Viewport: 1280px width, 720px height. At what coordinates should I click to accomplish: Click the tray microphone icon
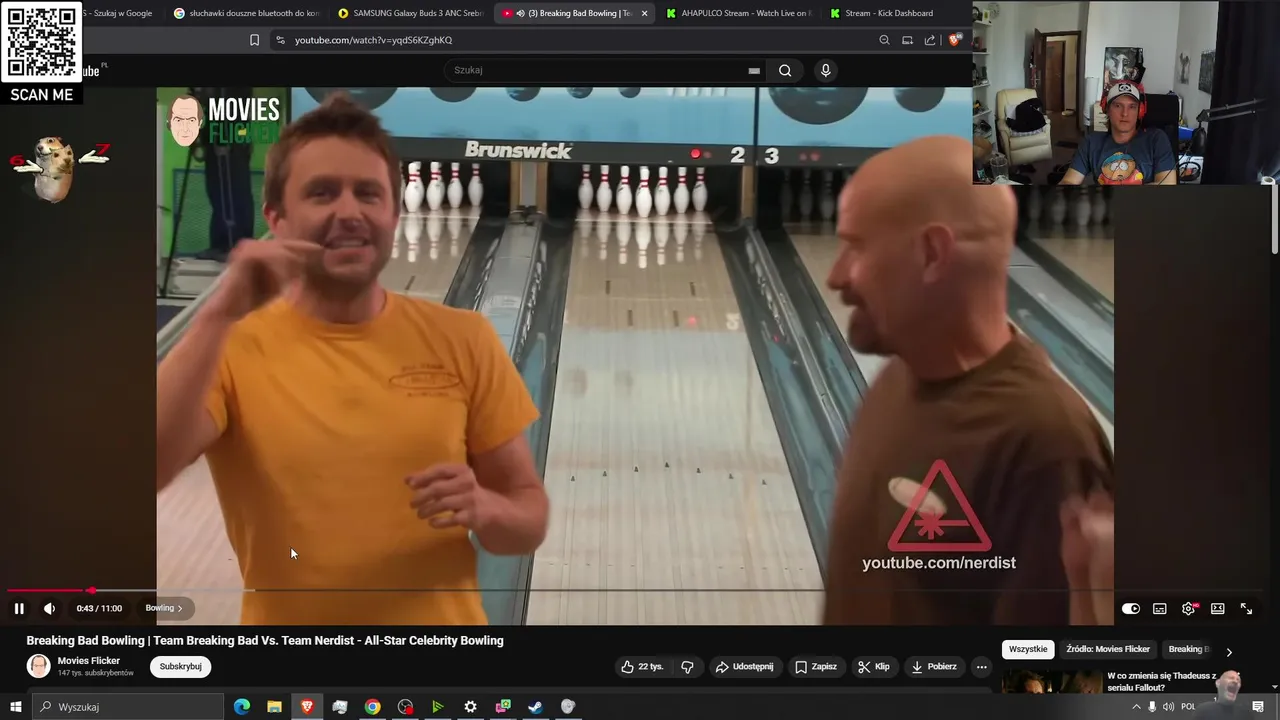(1152, 707)
